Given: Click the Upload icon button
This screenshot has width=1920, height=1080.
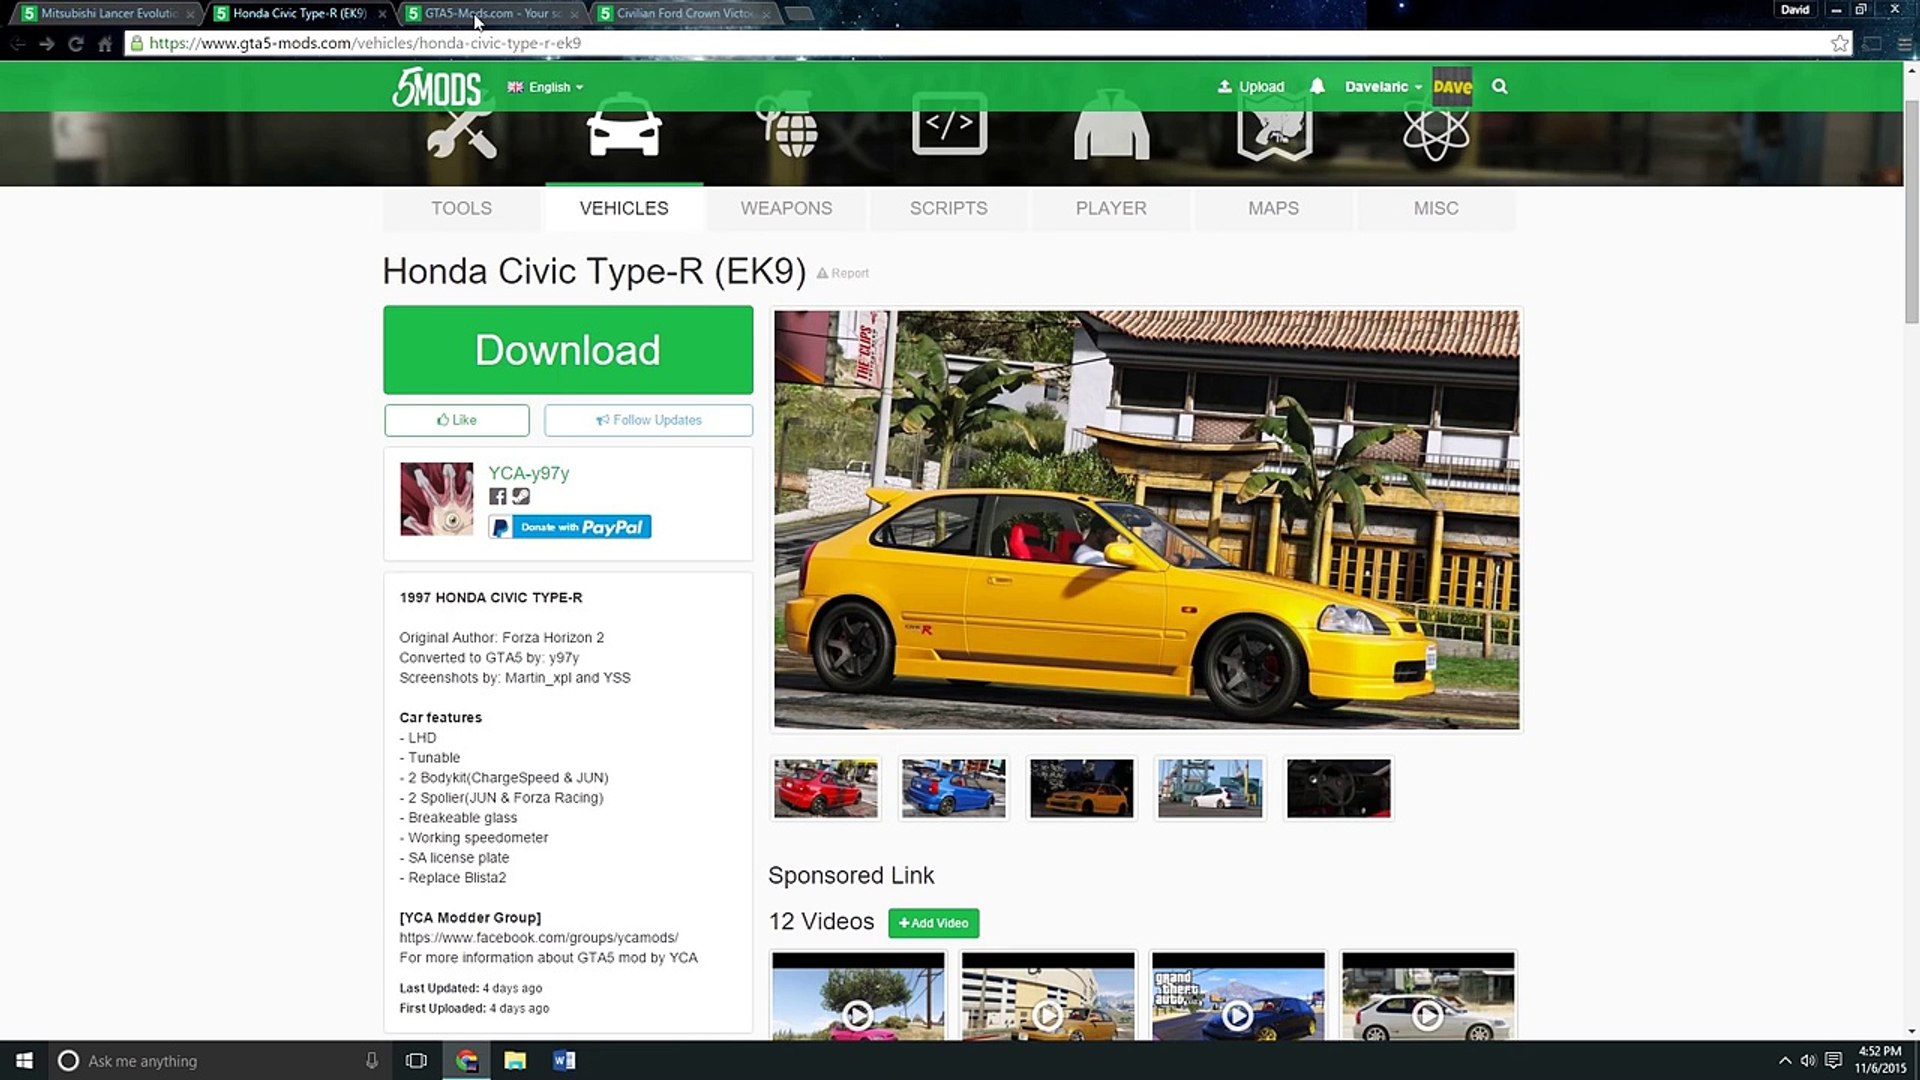Looking at the screenshot, I should click(1250, 86).
